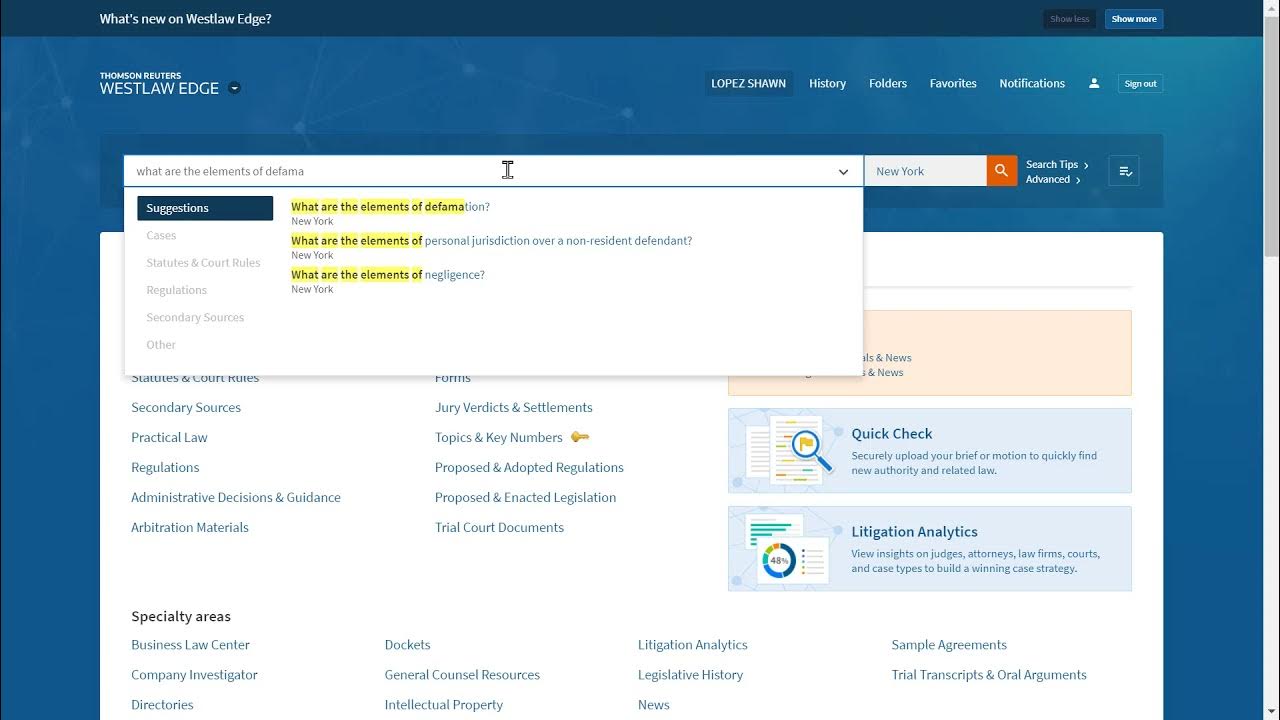Click the Sign out button
This screenshot has width=1280, height=720.
coord(1140,84)
